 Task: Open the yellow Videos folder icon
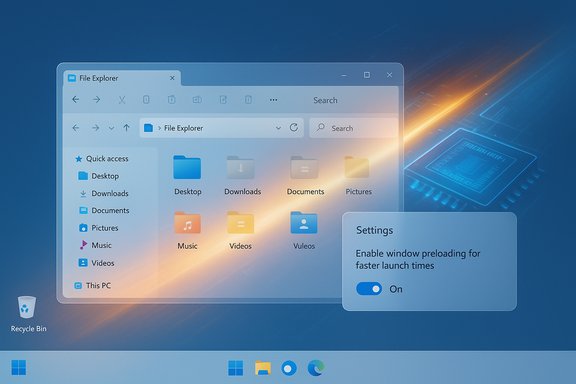pyautogui.click(x=241, y=222)
